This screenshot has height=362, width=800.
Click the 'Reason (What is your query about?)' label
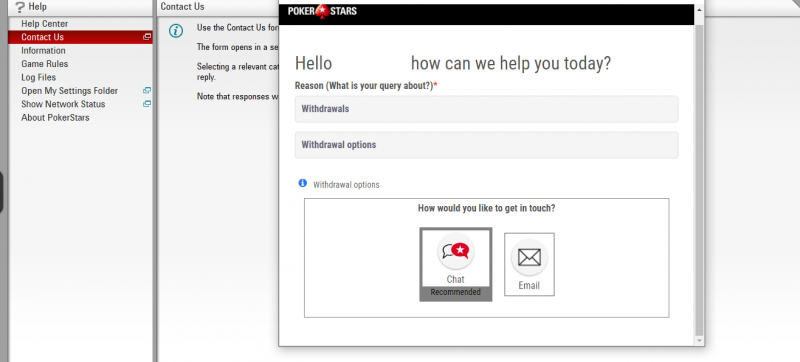366,86
